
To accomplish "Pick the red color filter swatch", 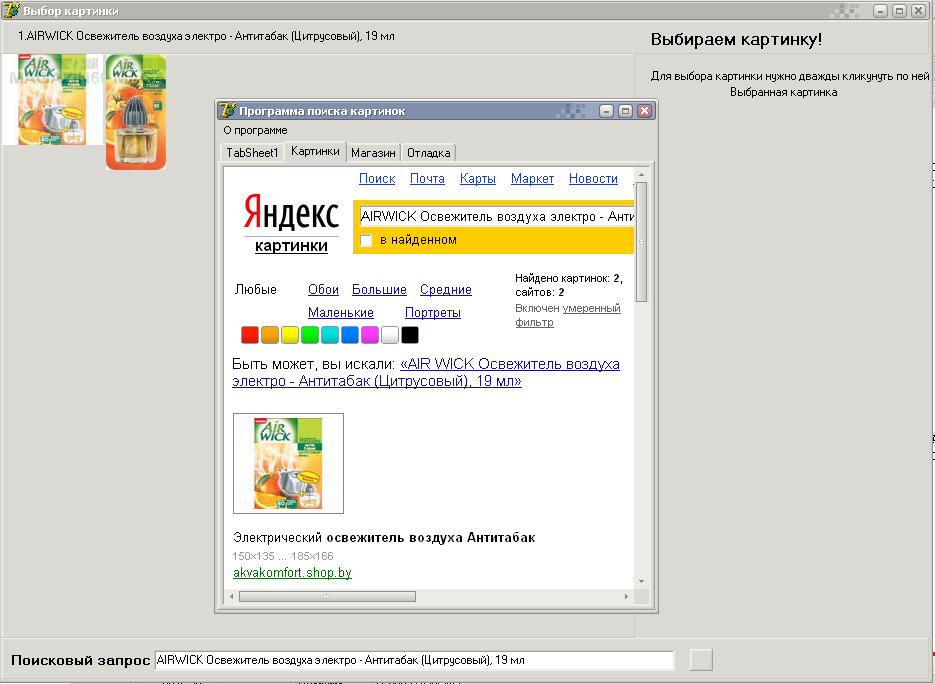I will click(x=250, y=335).
